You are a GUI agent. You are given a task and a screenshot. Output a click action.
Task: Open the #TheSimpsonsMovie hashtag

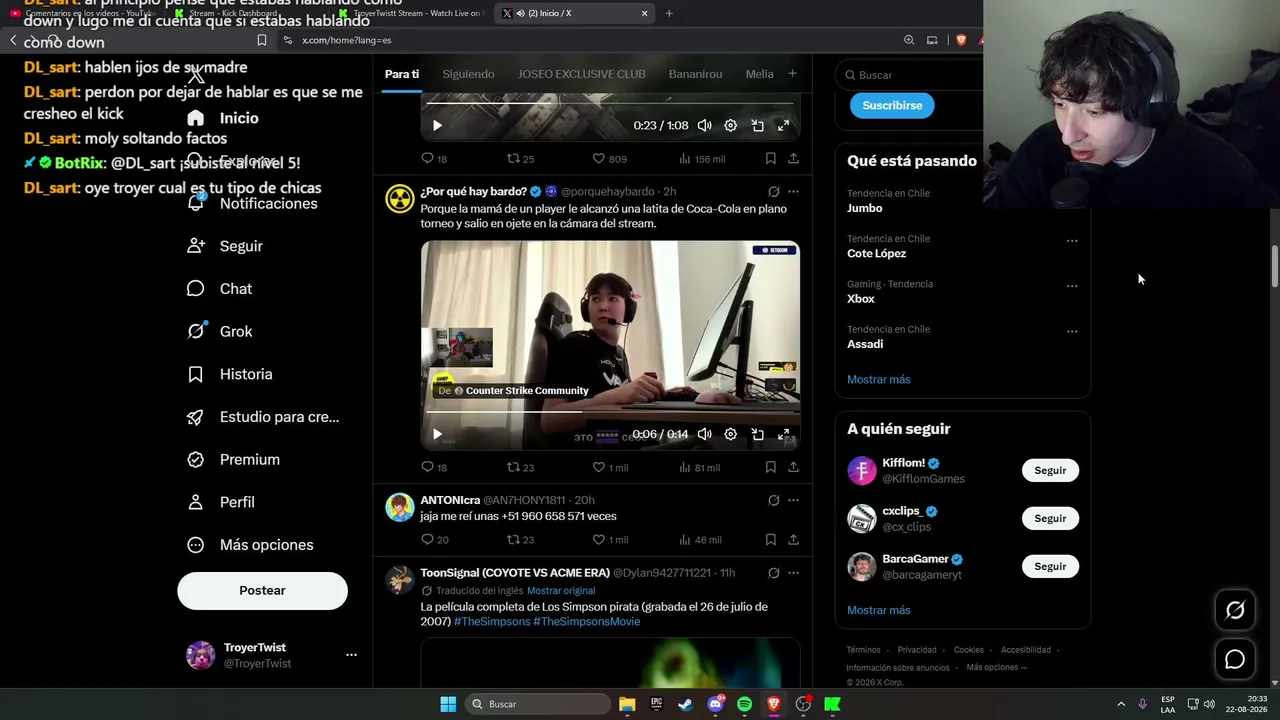point(586,621)
